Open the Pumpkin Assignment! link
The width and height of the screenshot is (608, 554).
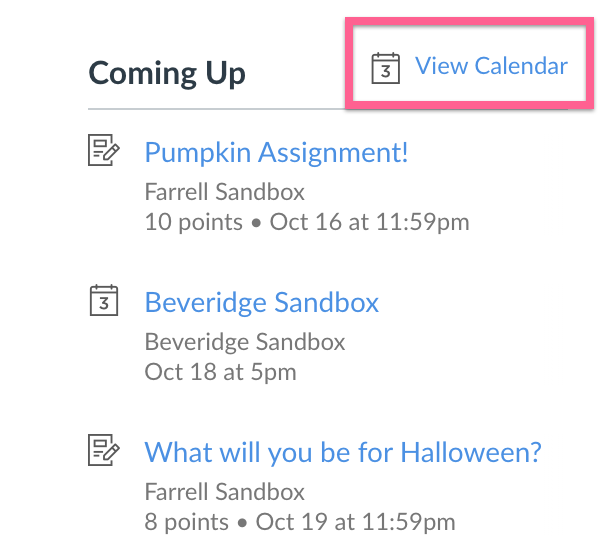276,152
